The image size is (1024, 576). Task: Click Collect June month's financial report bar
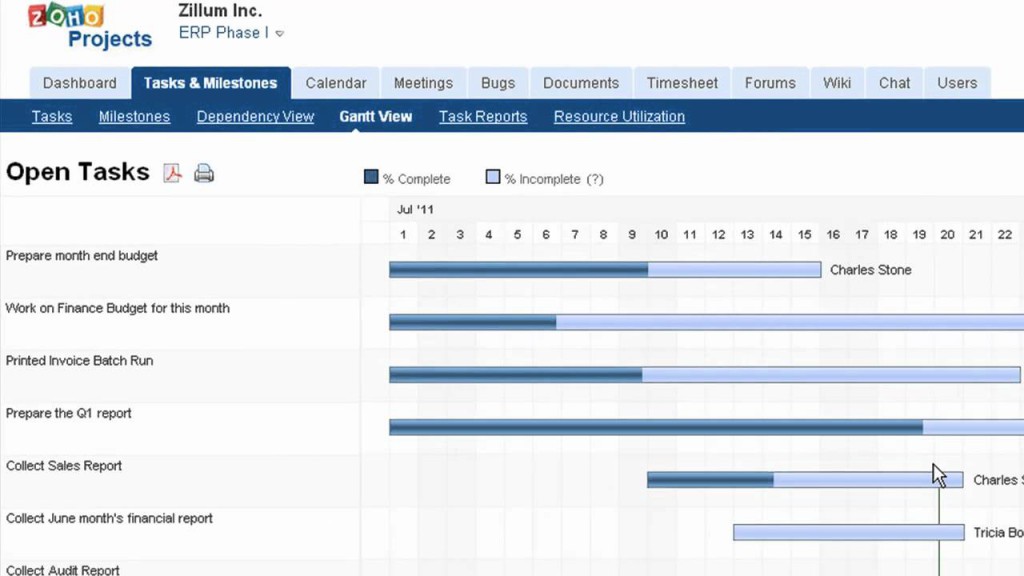click(x=848, y=532)
